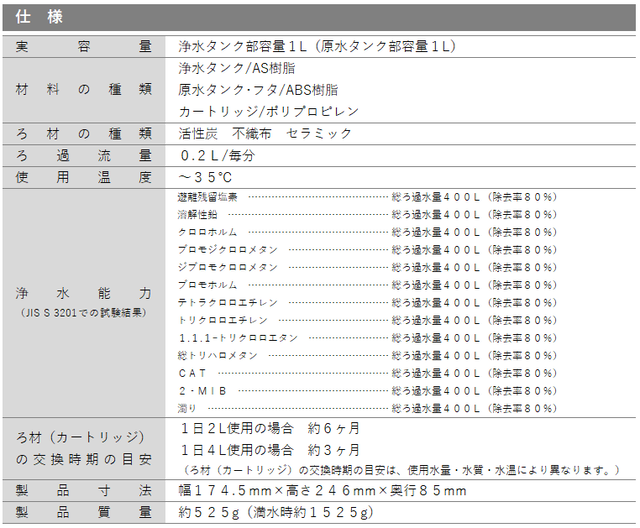
Task: Click ブロモホルム substance name
Action: [x=207, y=285]
